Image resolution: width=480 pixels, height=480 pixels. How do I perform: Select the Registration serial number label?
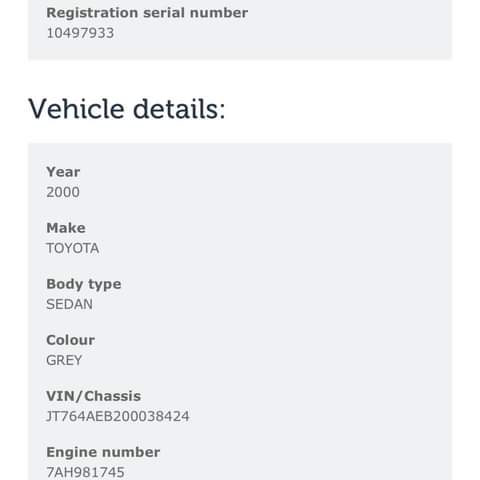pos(147,13)
